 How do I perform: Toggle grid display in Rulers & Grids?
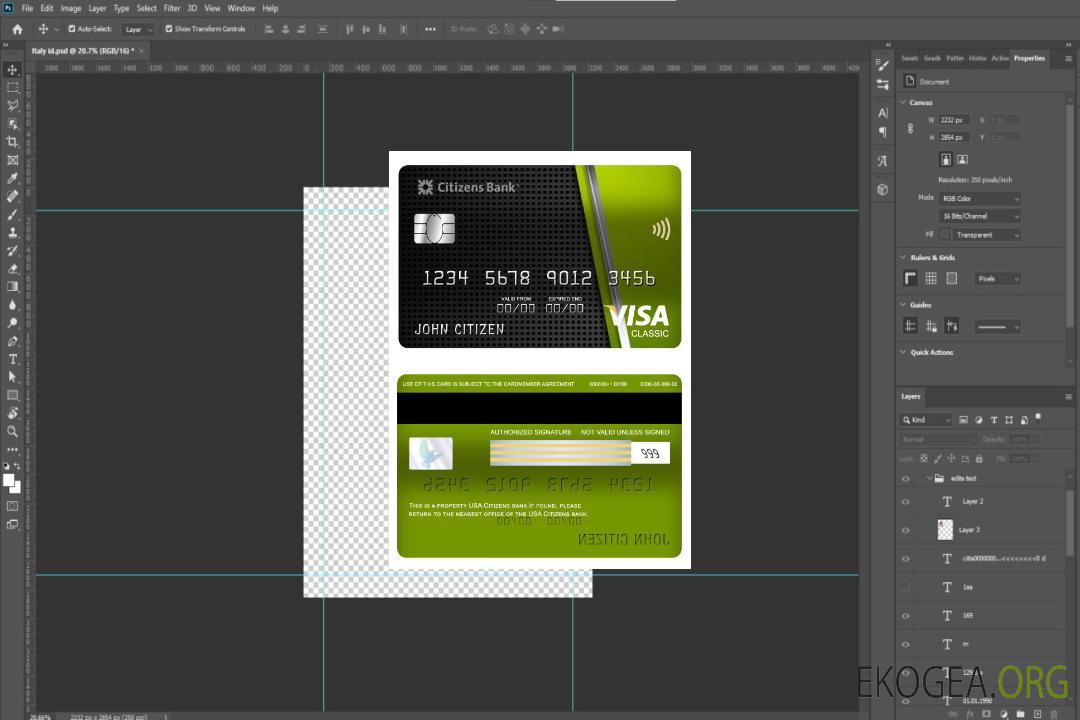click(931, 278)
